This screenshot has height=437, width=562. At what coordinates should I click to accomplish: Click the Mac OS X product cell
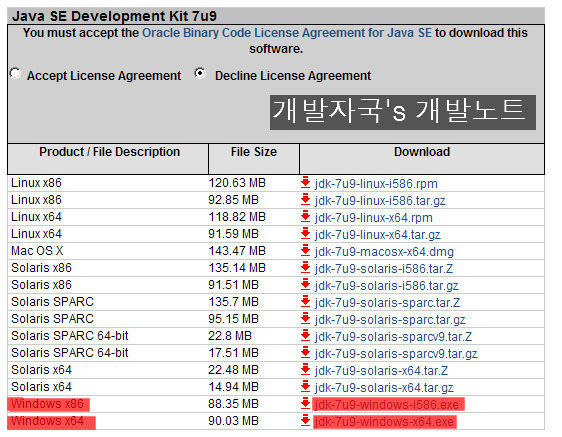37,251
